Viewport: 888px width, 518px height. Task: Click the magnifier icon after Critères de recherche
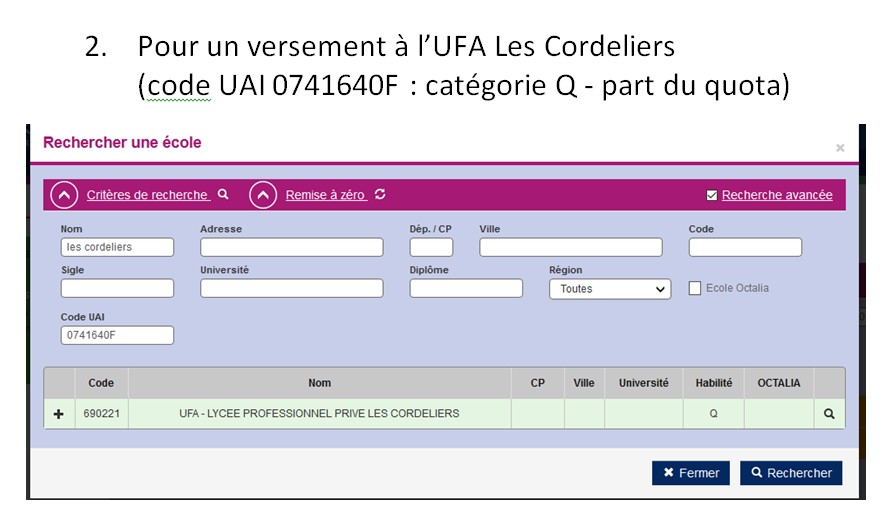tap(223, 194)
